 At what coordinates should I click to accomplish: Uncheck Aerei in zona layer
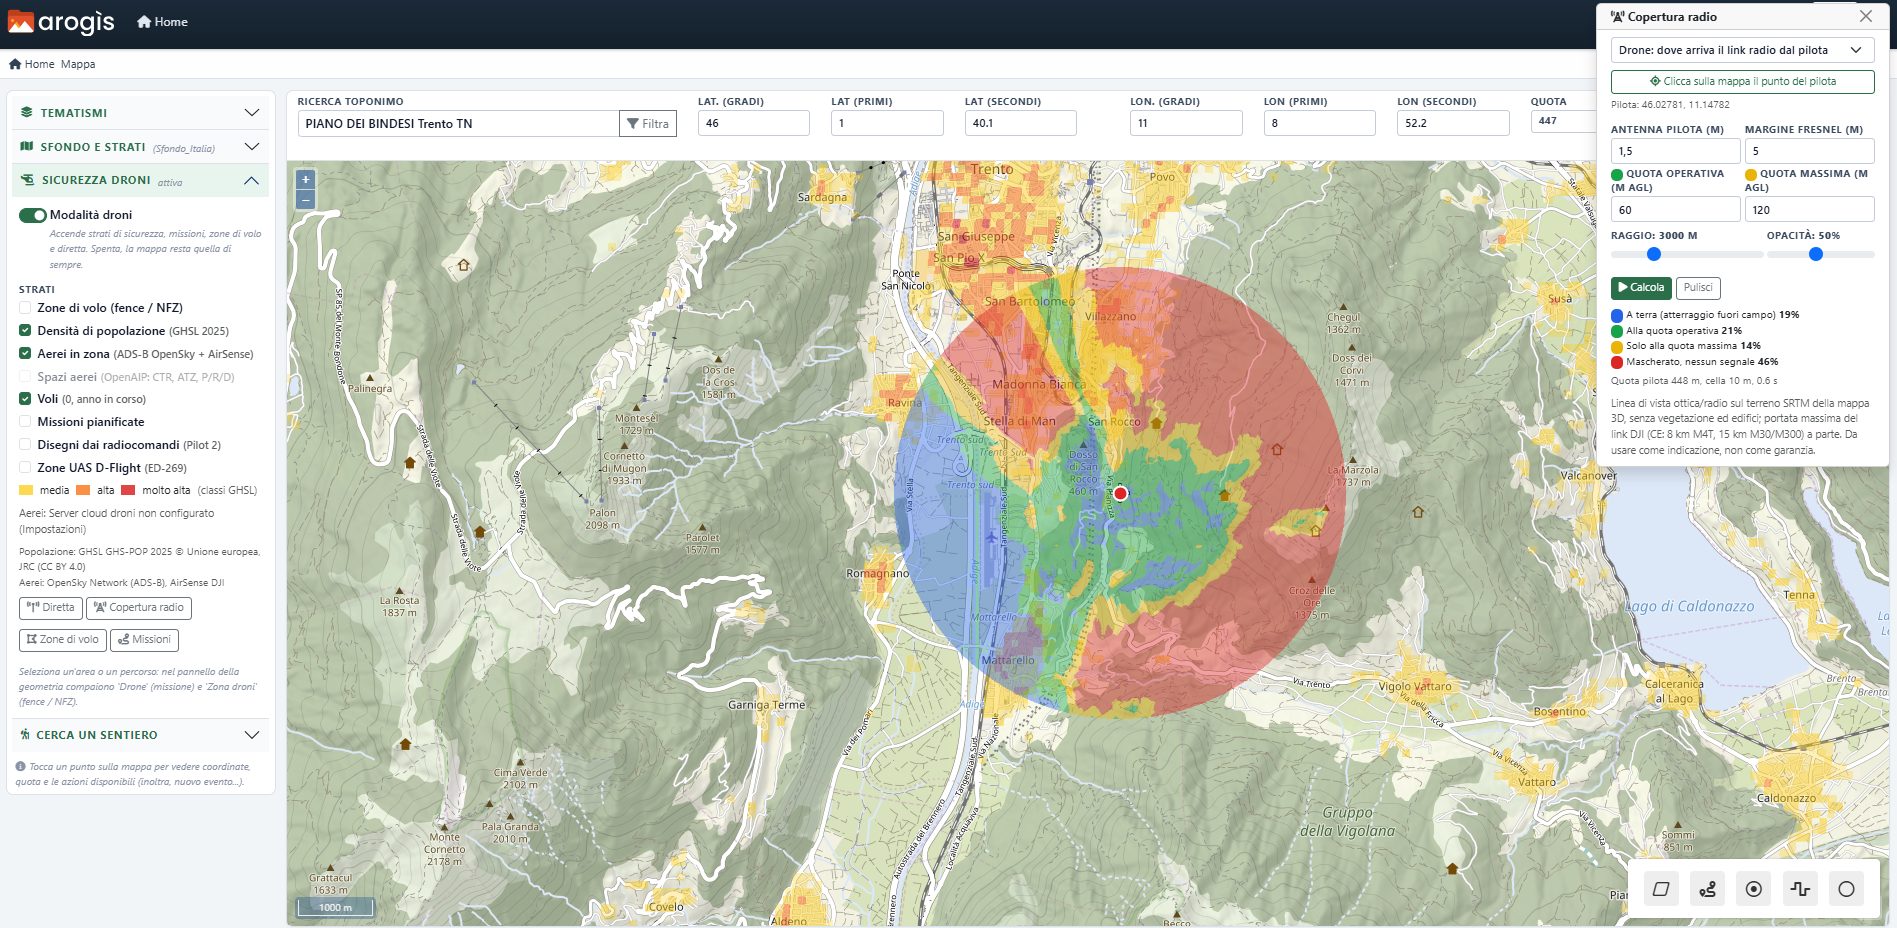[x=25, y=353]
